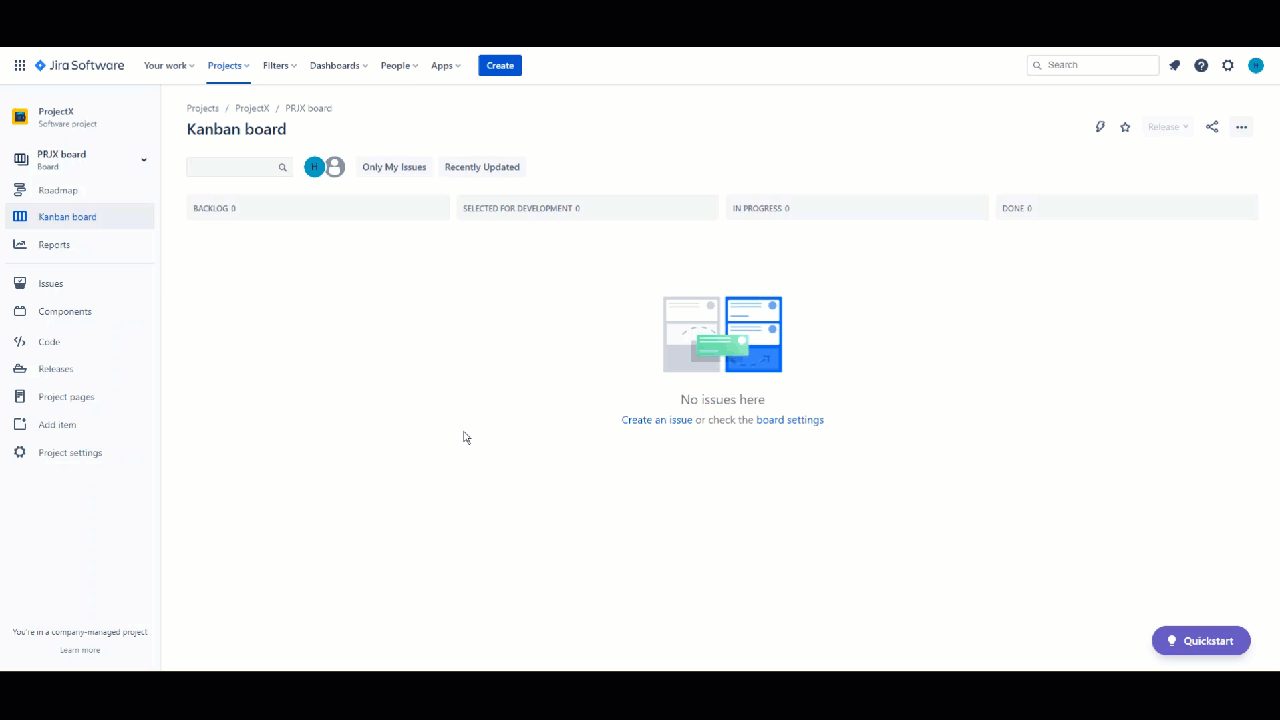Open the Roadmap from the sidebar
This screenshot has height=720, width=1280.
pyautogui.click(x=58, y=190)
